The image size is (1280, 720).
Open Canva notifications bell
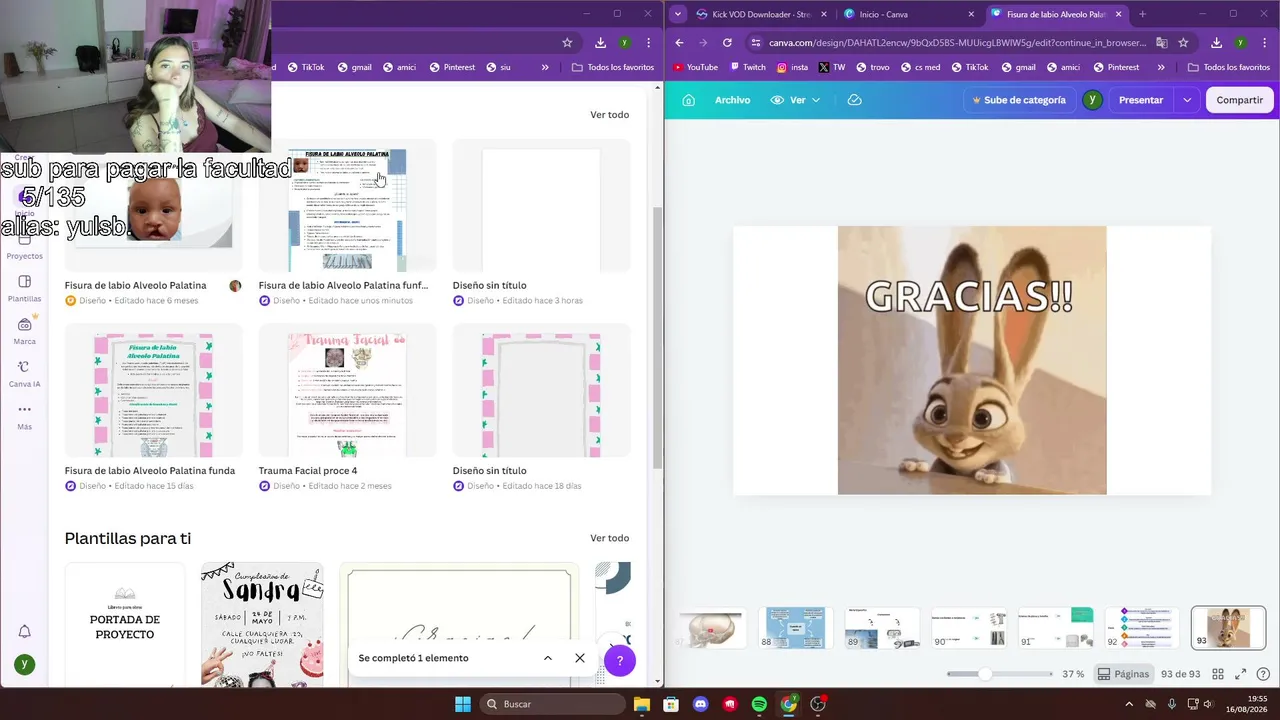point(25,631)
